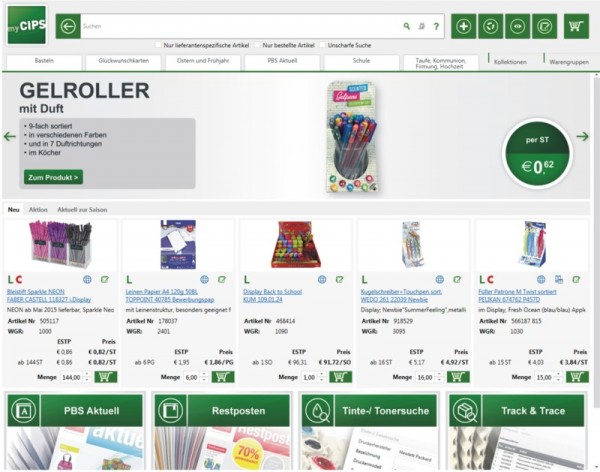Switch to the Aktion tab
Image resolution: width=600 pixels, height=472 pixels.
[38, 209]
